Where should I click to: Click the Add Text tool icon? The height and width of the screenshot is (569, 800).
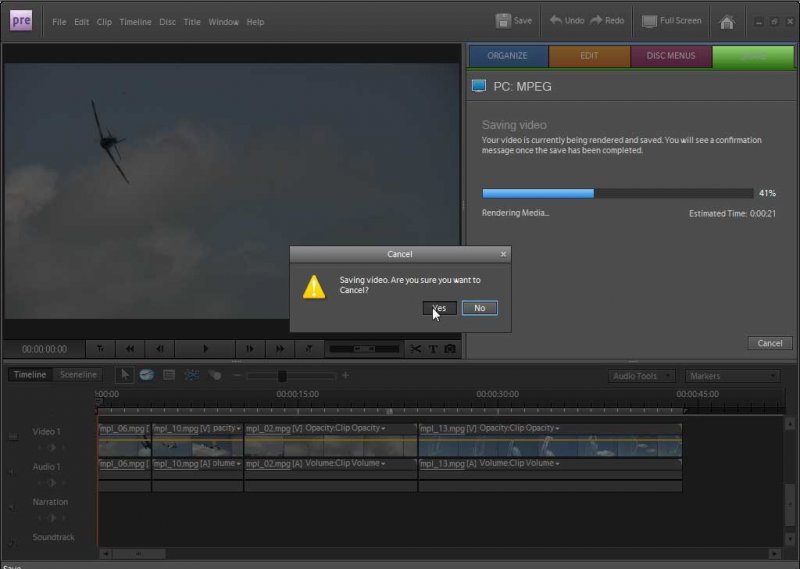433,349
